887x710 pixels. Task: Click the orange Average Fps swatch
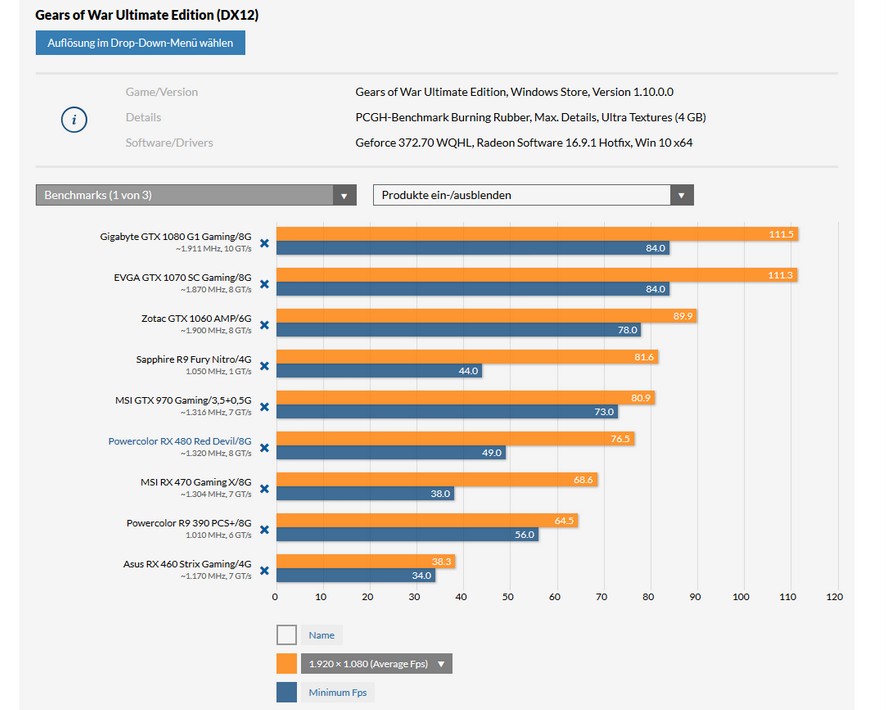tap(286, 664)
